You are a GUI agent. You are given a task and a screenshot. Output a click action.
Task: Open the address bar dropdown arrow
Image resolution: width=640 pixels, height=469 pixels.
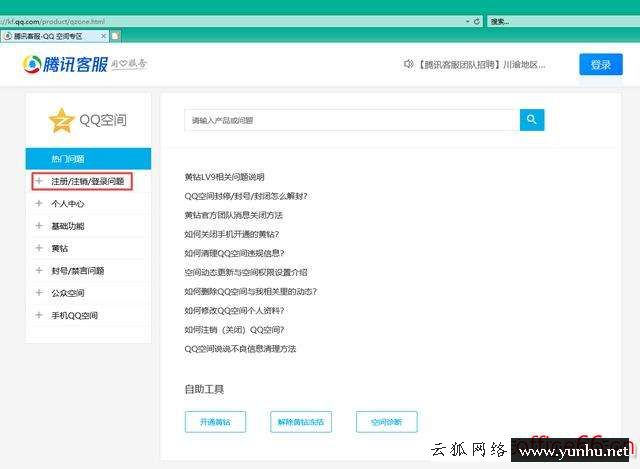coord(468,21)
